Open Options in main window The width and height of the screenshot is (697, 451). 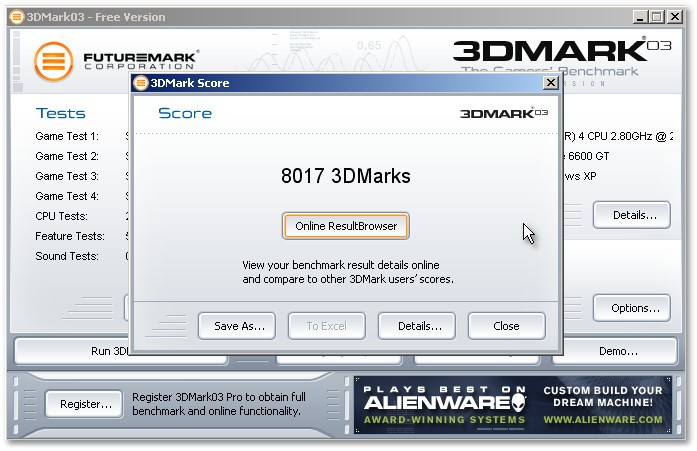pos(632,308)
